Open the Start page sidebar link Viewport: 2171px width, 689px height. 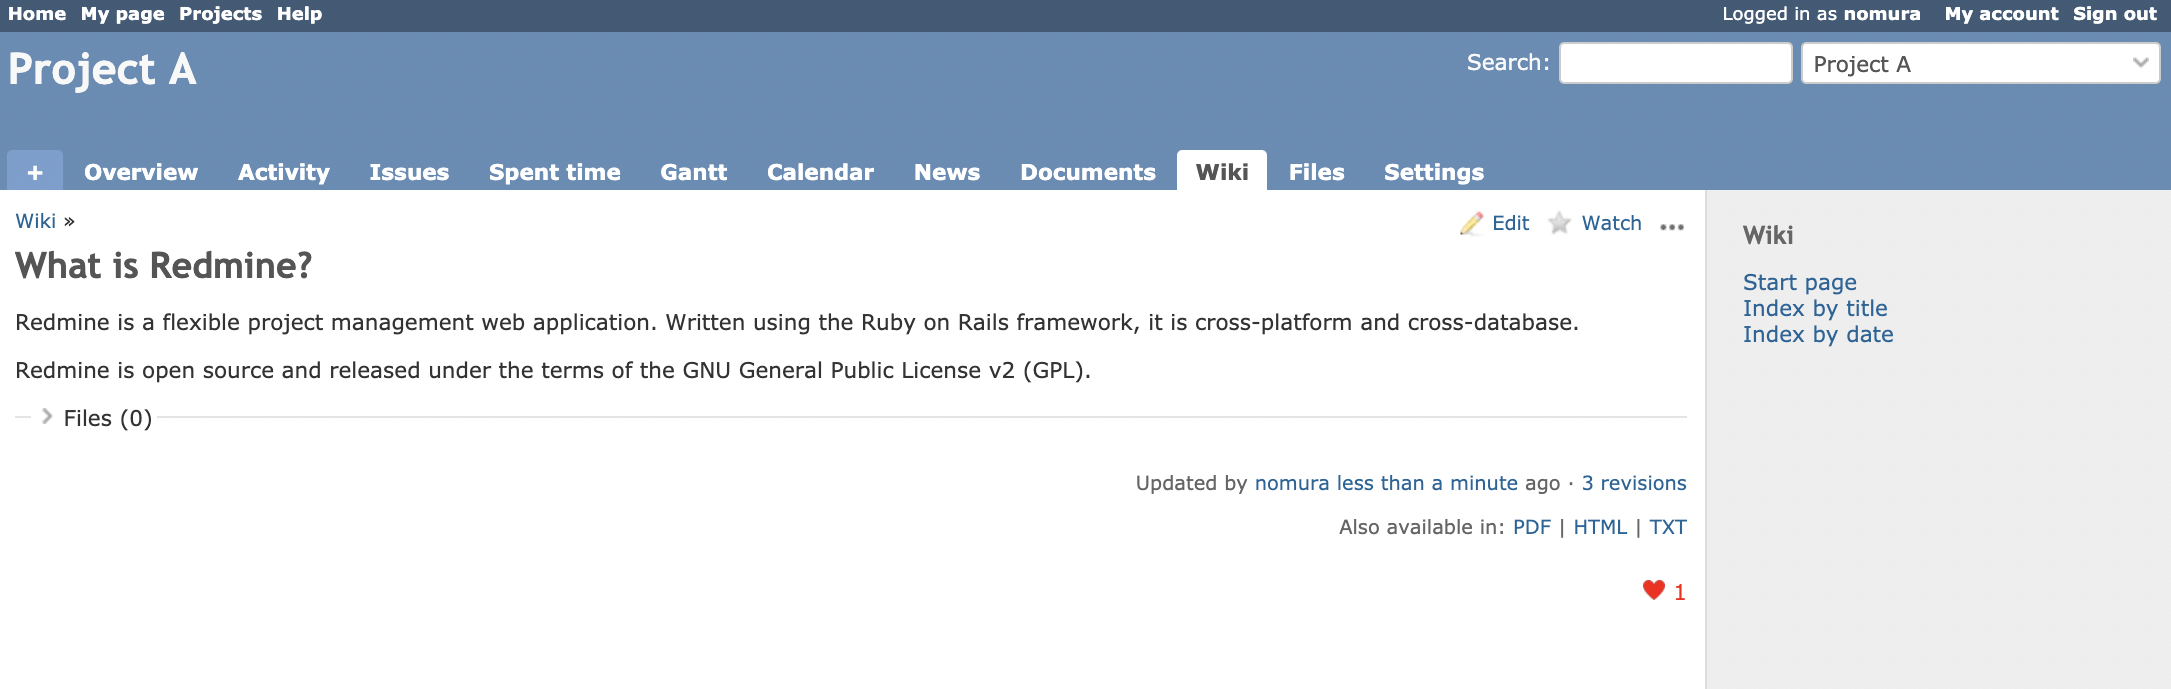coord(1800,282)
